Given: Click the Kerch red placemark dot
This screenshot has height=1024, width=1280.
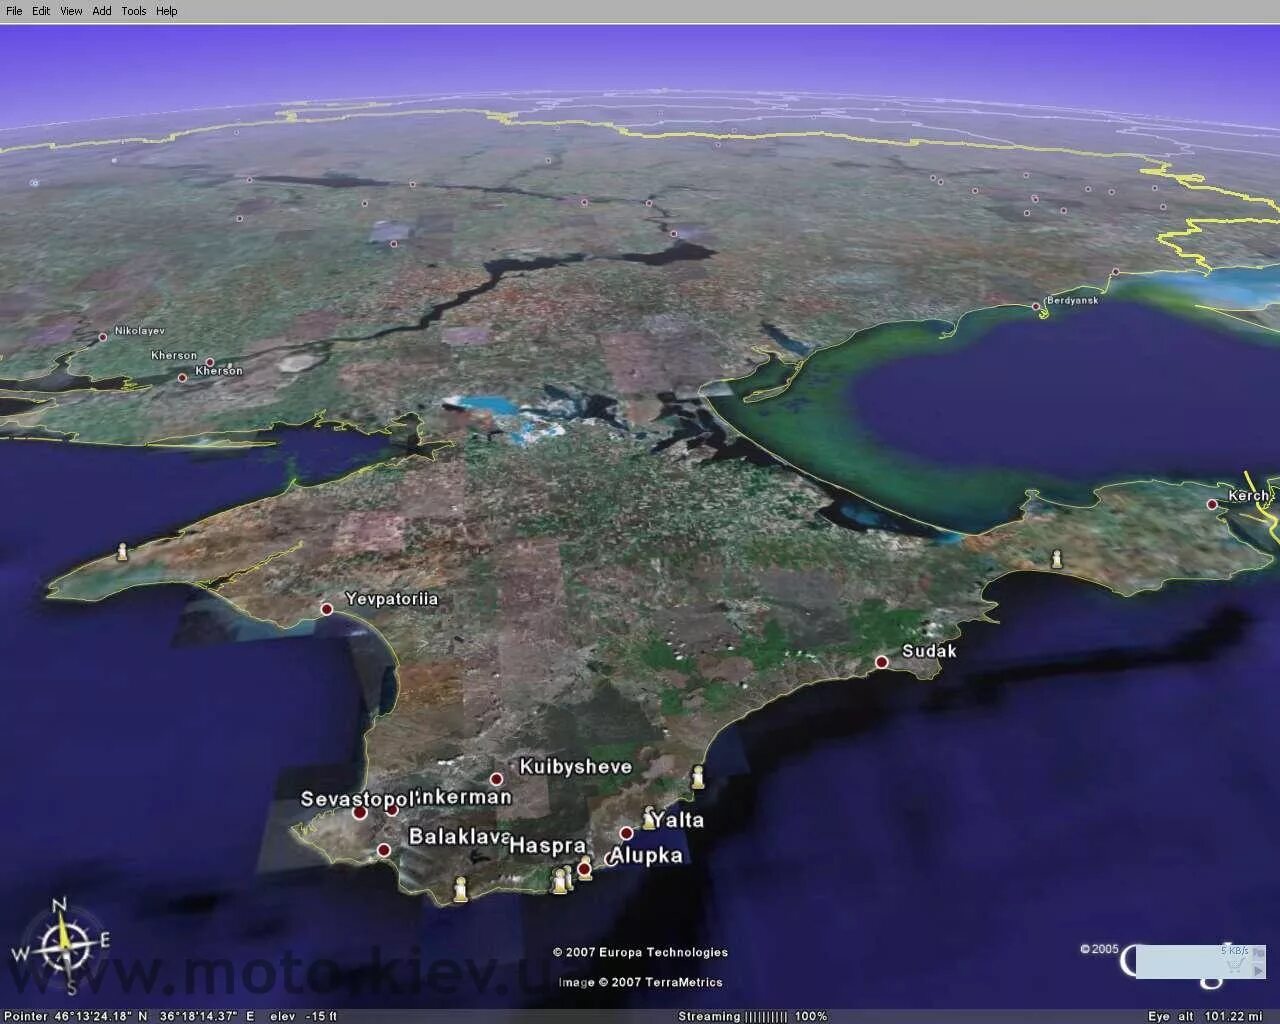Looking at the screenshot, I should 1212,504.
